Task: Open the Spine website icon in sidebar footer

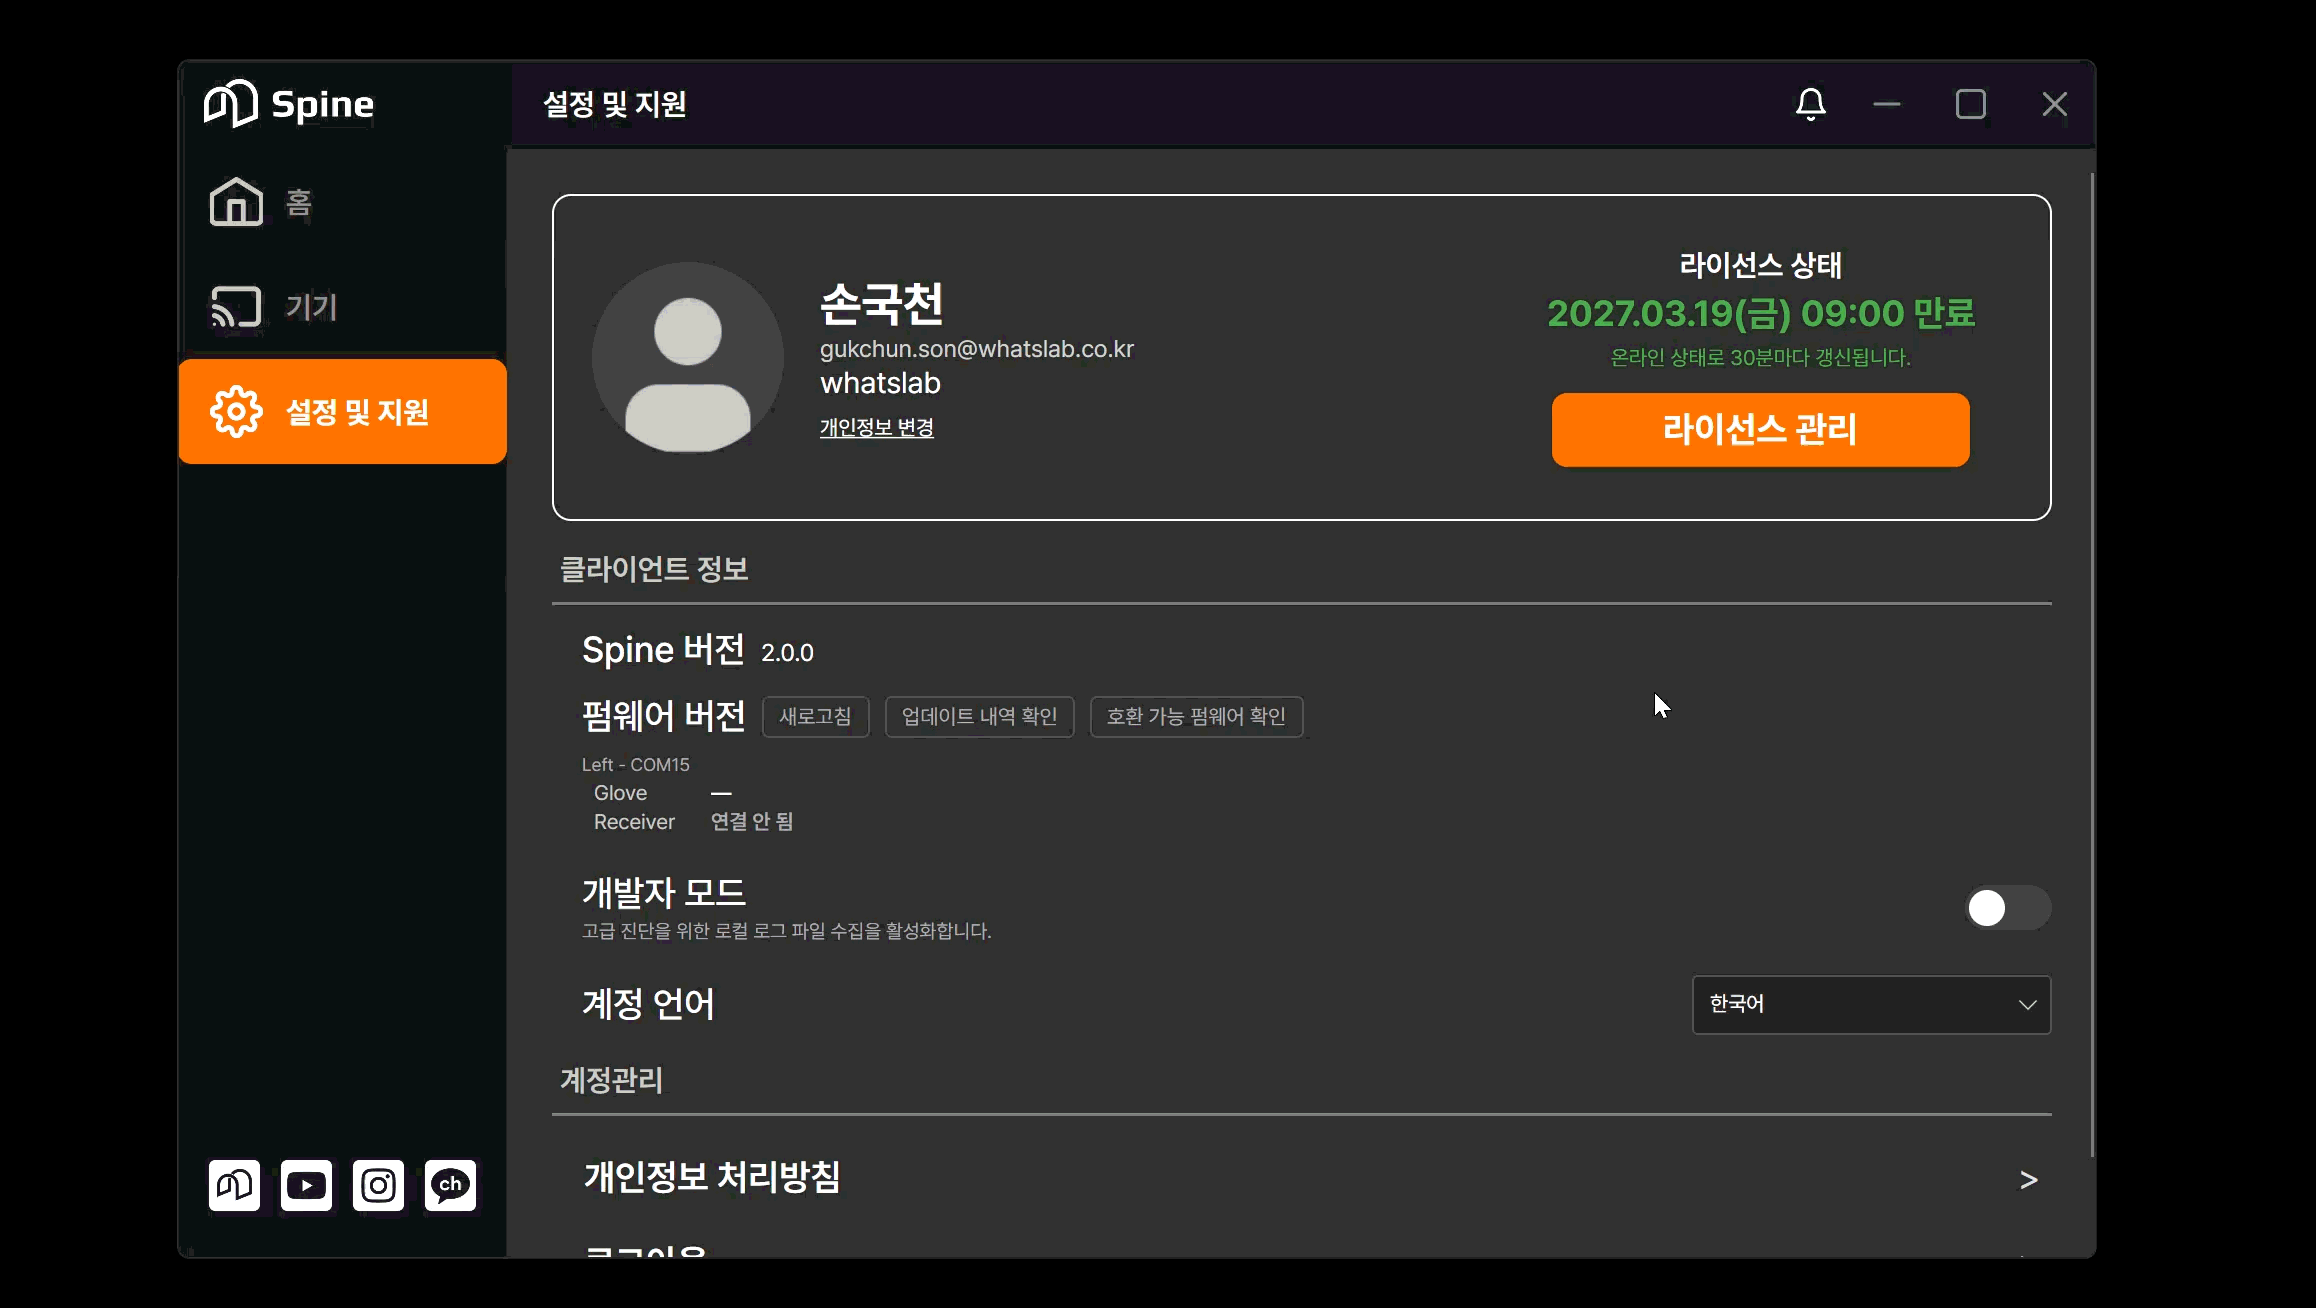Action: pos(234,1185)
